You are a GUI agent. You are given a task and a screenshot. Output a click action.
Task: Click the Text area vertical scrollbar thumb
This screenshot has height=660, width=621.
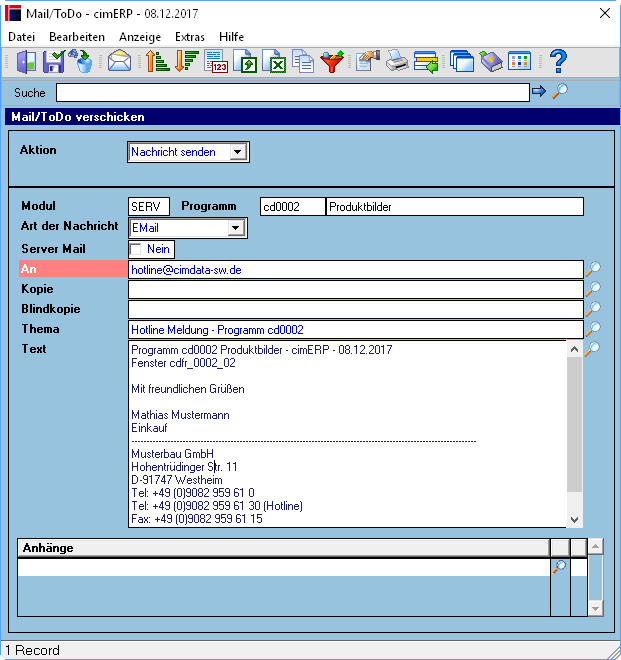coord(574,424)
